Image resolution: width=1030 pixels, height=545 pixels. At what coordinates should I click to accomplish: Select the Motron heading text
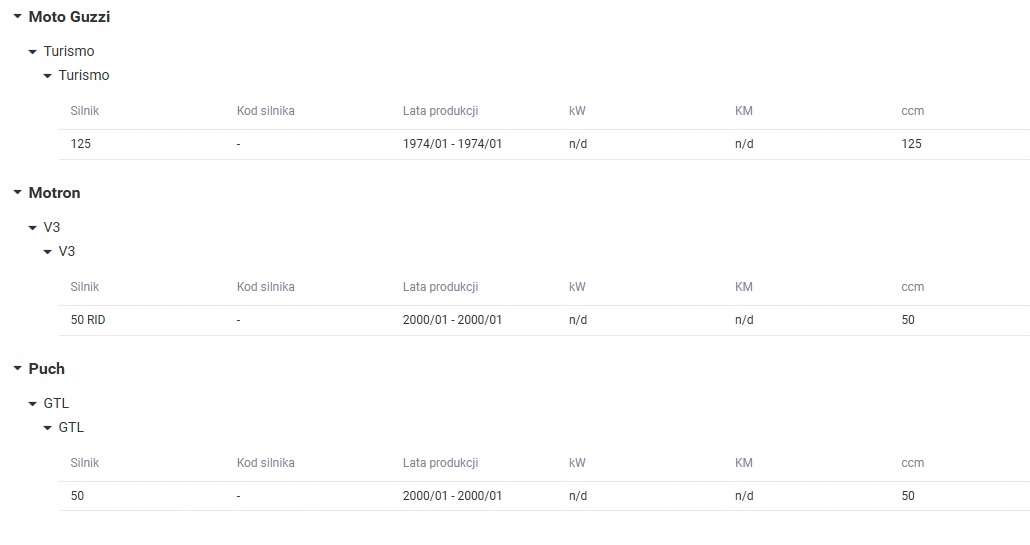pos(55,192)
